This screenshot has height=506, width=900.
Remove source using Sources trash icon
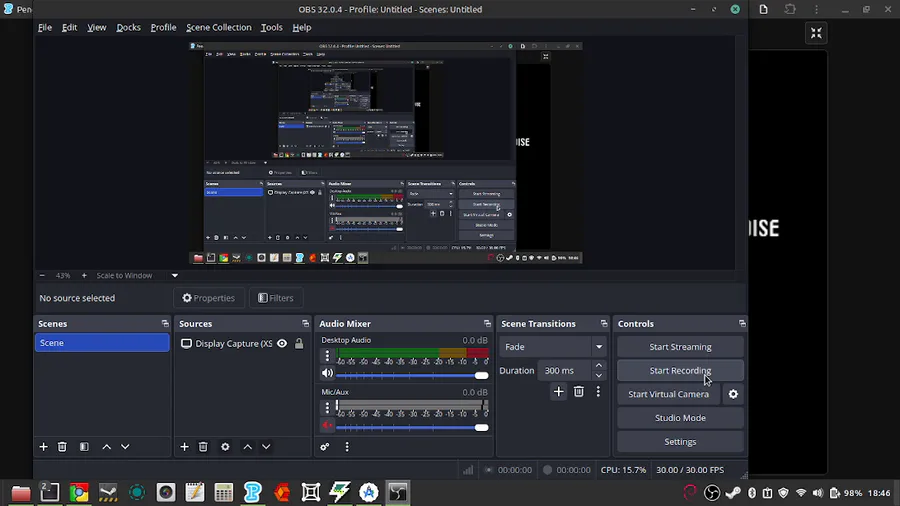coord(203,446)
